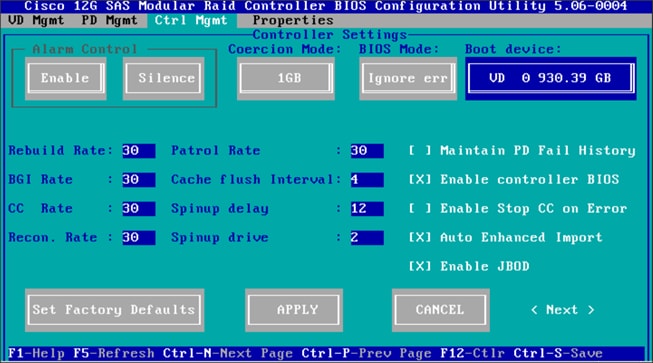Open the Coercion Mode 1GB selector
The width and height of the screenshot is (653, 363).
pyautogui.click(x=286, y=78)
